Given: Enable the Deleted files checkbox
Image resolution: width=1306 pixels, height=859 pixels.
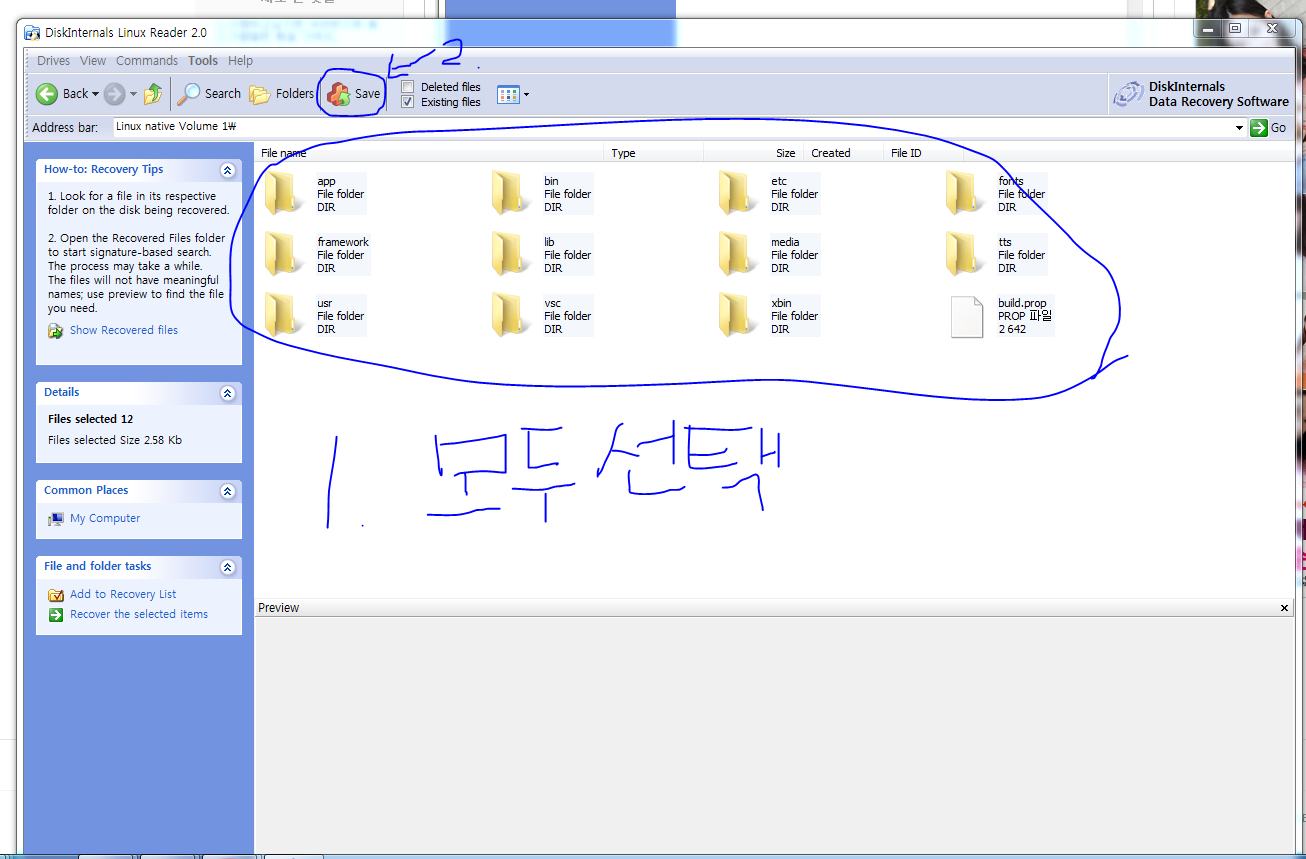Looking at the screenshot, I should pos(408,87).
